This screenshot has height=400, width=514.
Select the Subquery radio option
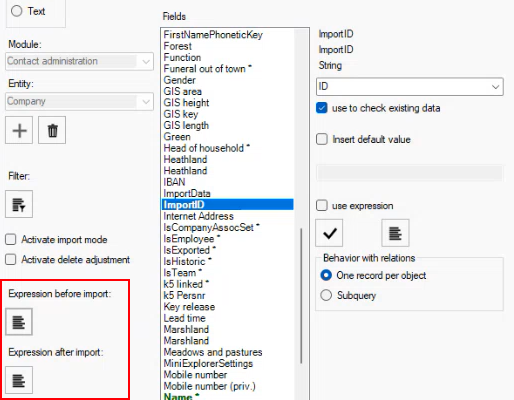click(326, 295)
